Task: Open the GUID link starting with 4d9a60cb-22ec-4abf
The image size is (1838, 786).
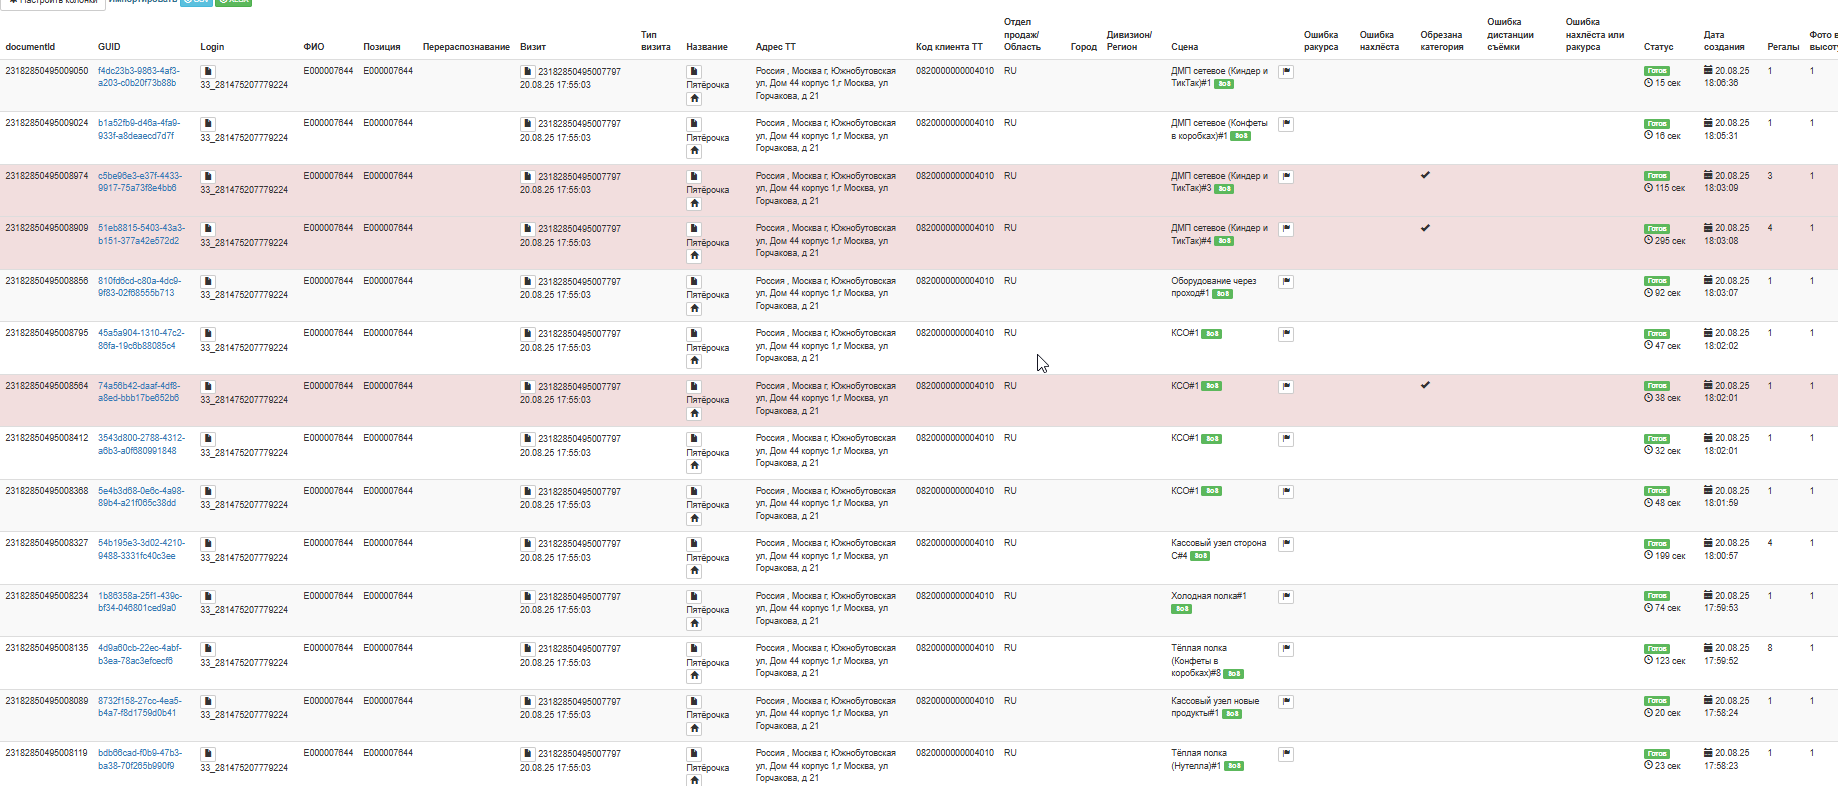Action: (x=140, y=654)
